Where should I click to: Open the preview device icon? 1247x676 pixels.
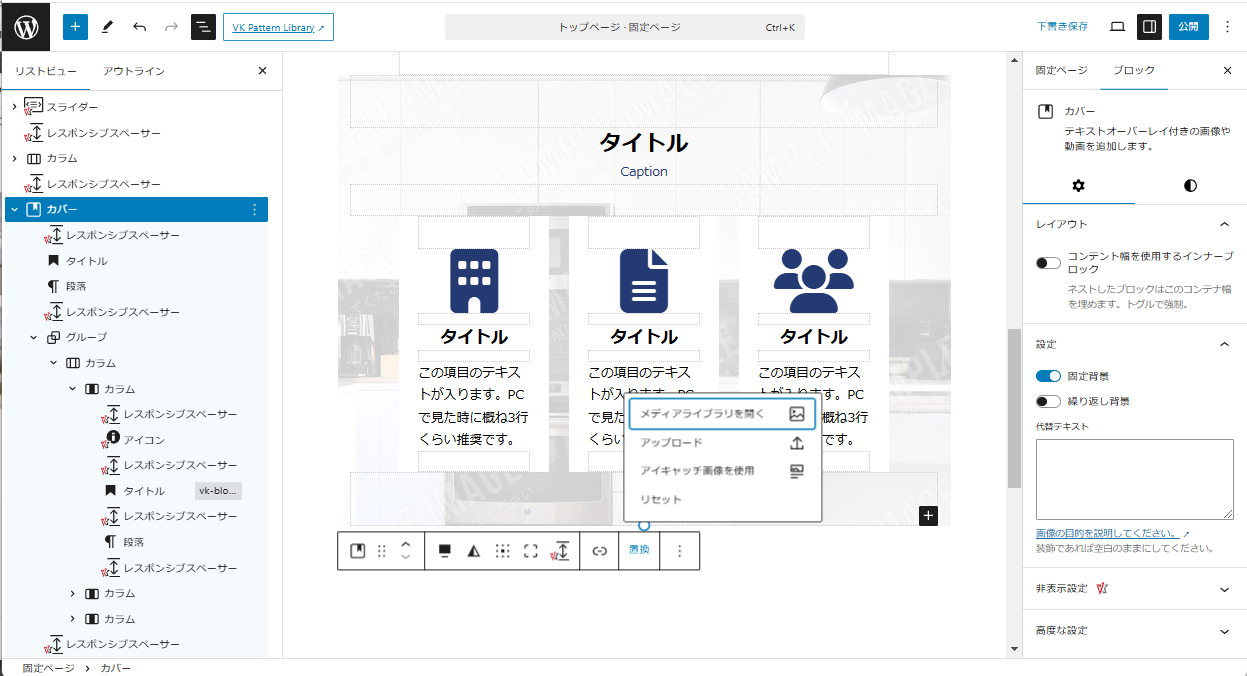tap(1118, 27)
